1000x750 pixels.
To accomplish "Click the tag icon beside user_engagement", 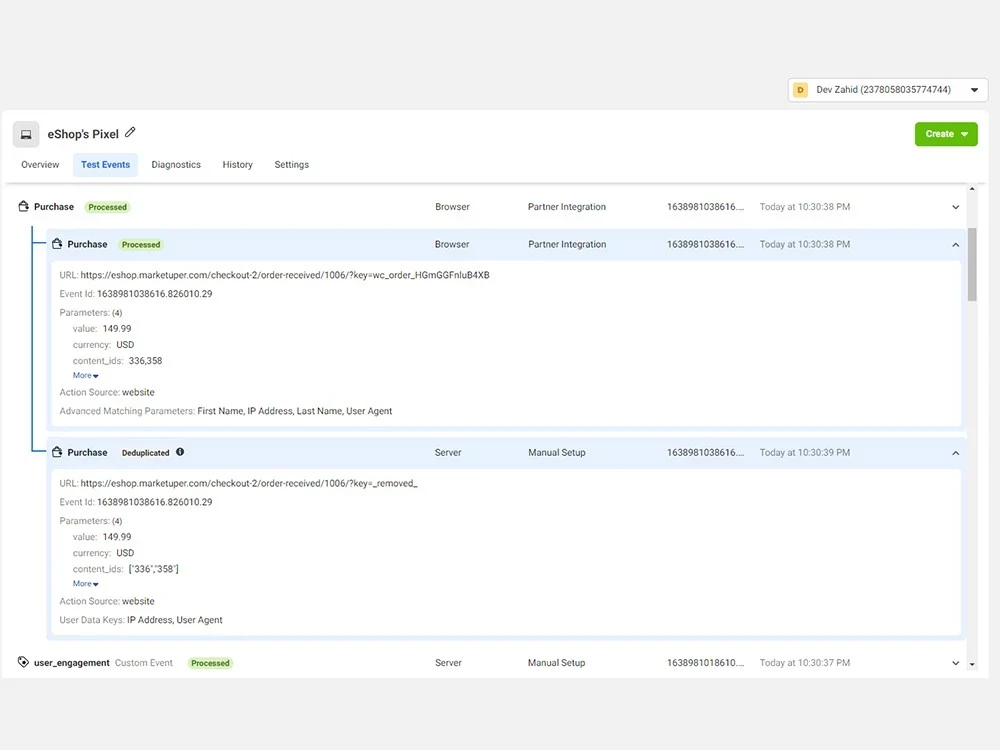I will click(x=24, y=662).
